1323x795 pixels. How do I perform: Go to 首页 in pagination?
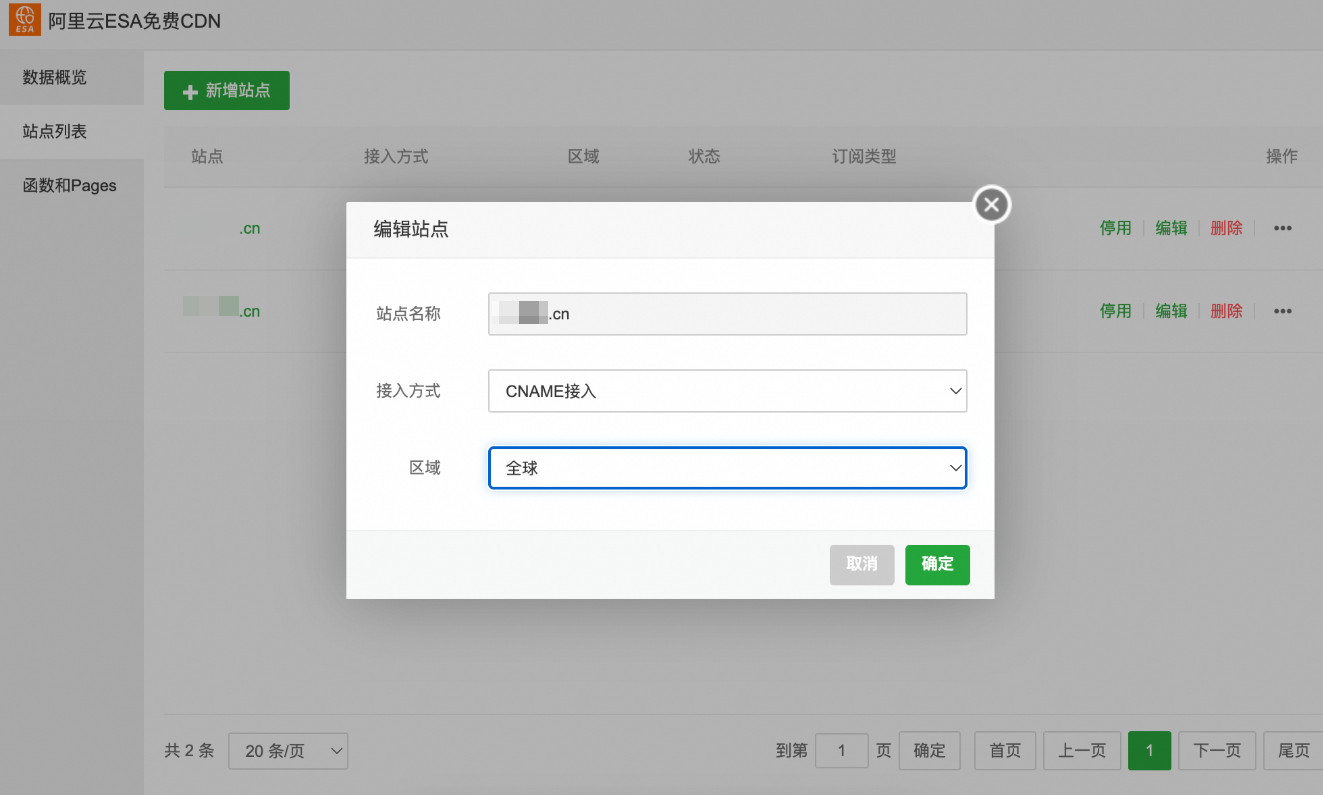(x=1005, y=751)
